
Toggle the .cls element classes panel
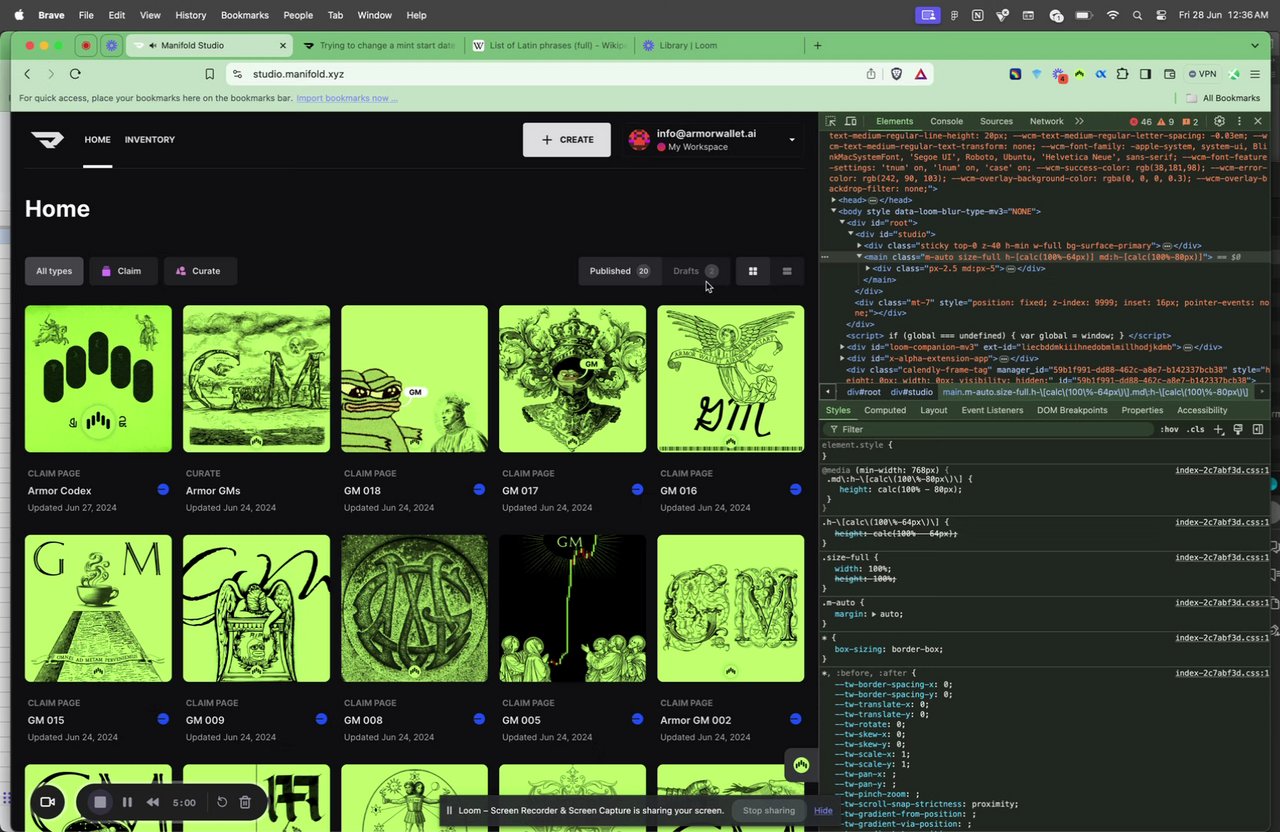coord(1195,429)
